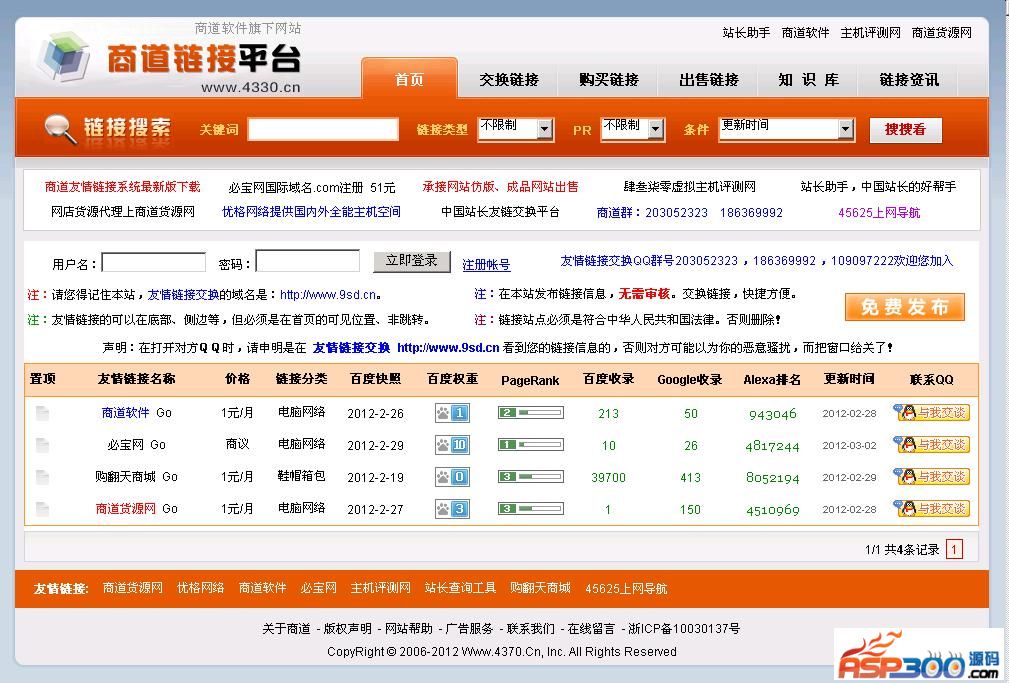1009x683 pixels.
Task: Open 商道友情链接系统最新版下载 link
Action: pos(122,187)
